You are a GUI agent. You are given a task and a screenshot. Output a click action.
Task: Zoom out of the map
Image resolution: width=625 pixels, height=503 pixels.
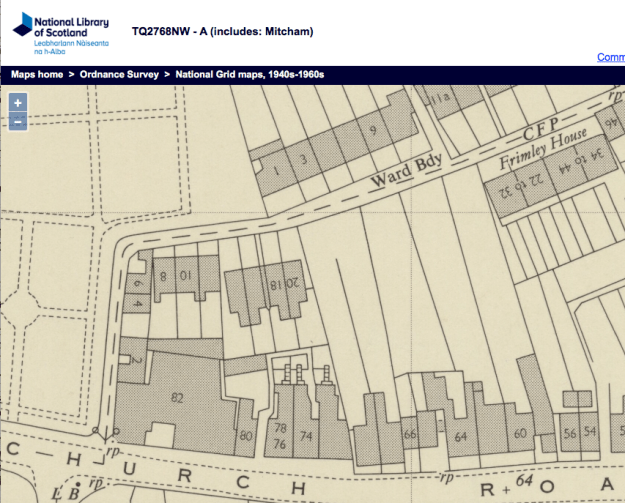(18, 122)
